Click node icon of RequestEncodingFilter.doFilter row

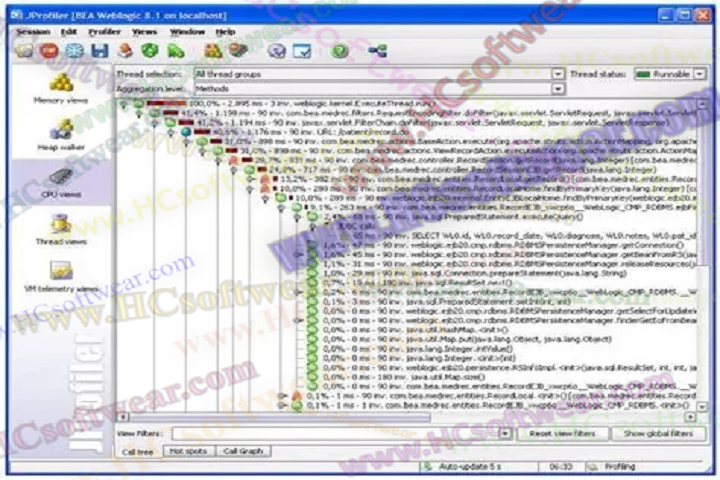[155, 113]
